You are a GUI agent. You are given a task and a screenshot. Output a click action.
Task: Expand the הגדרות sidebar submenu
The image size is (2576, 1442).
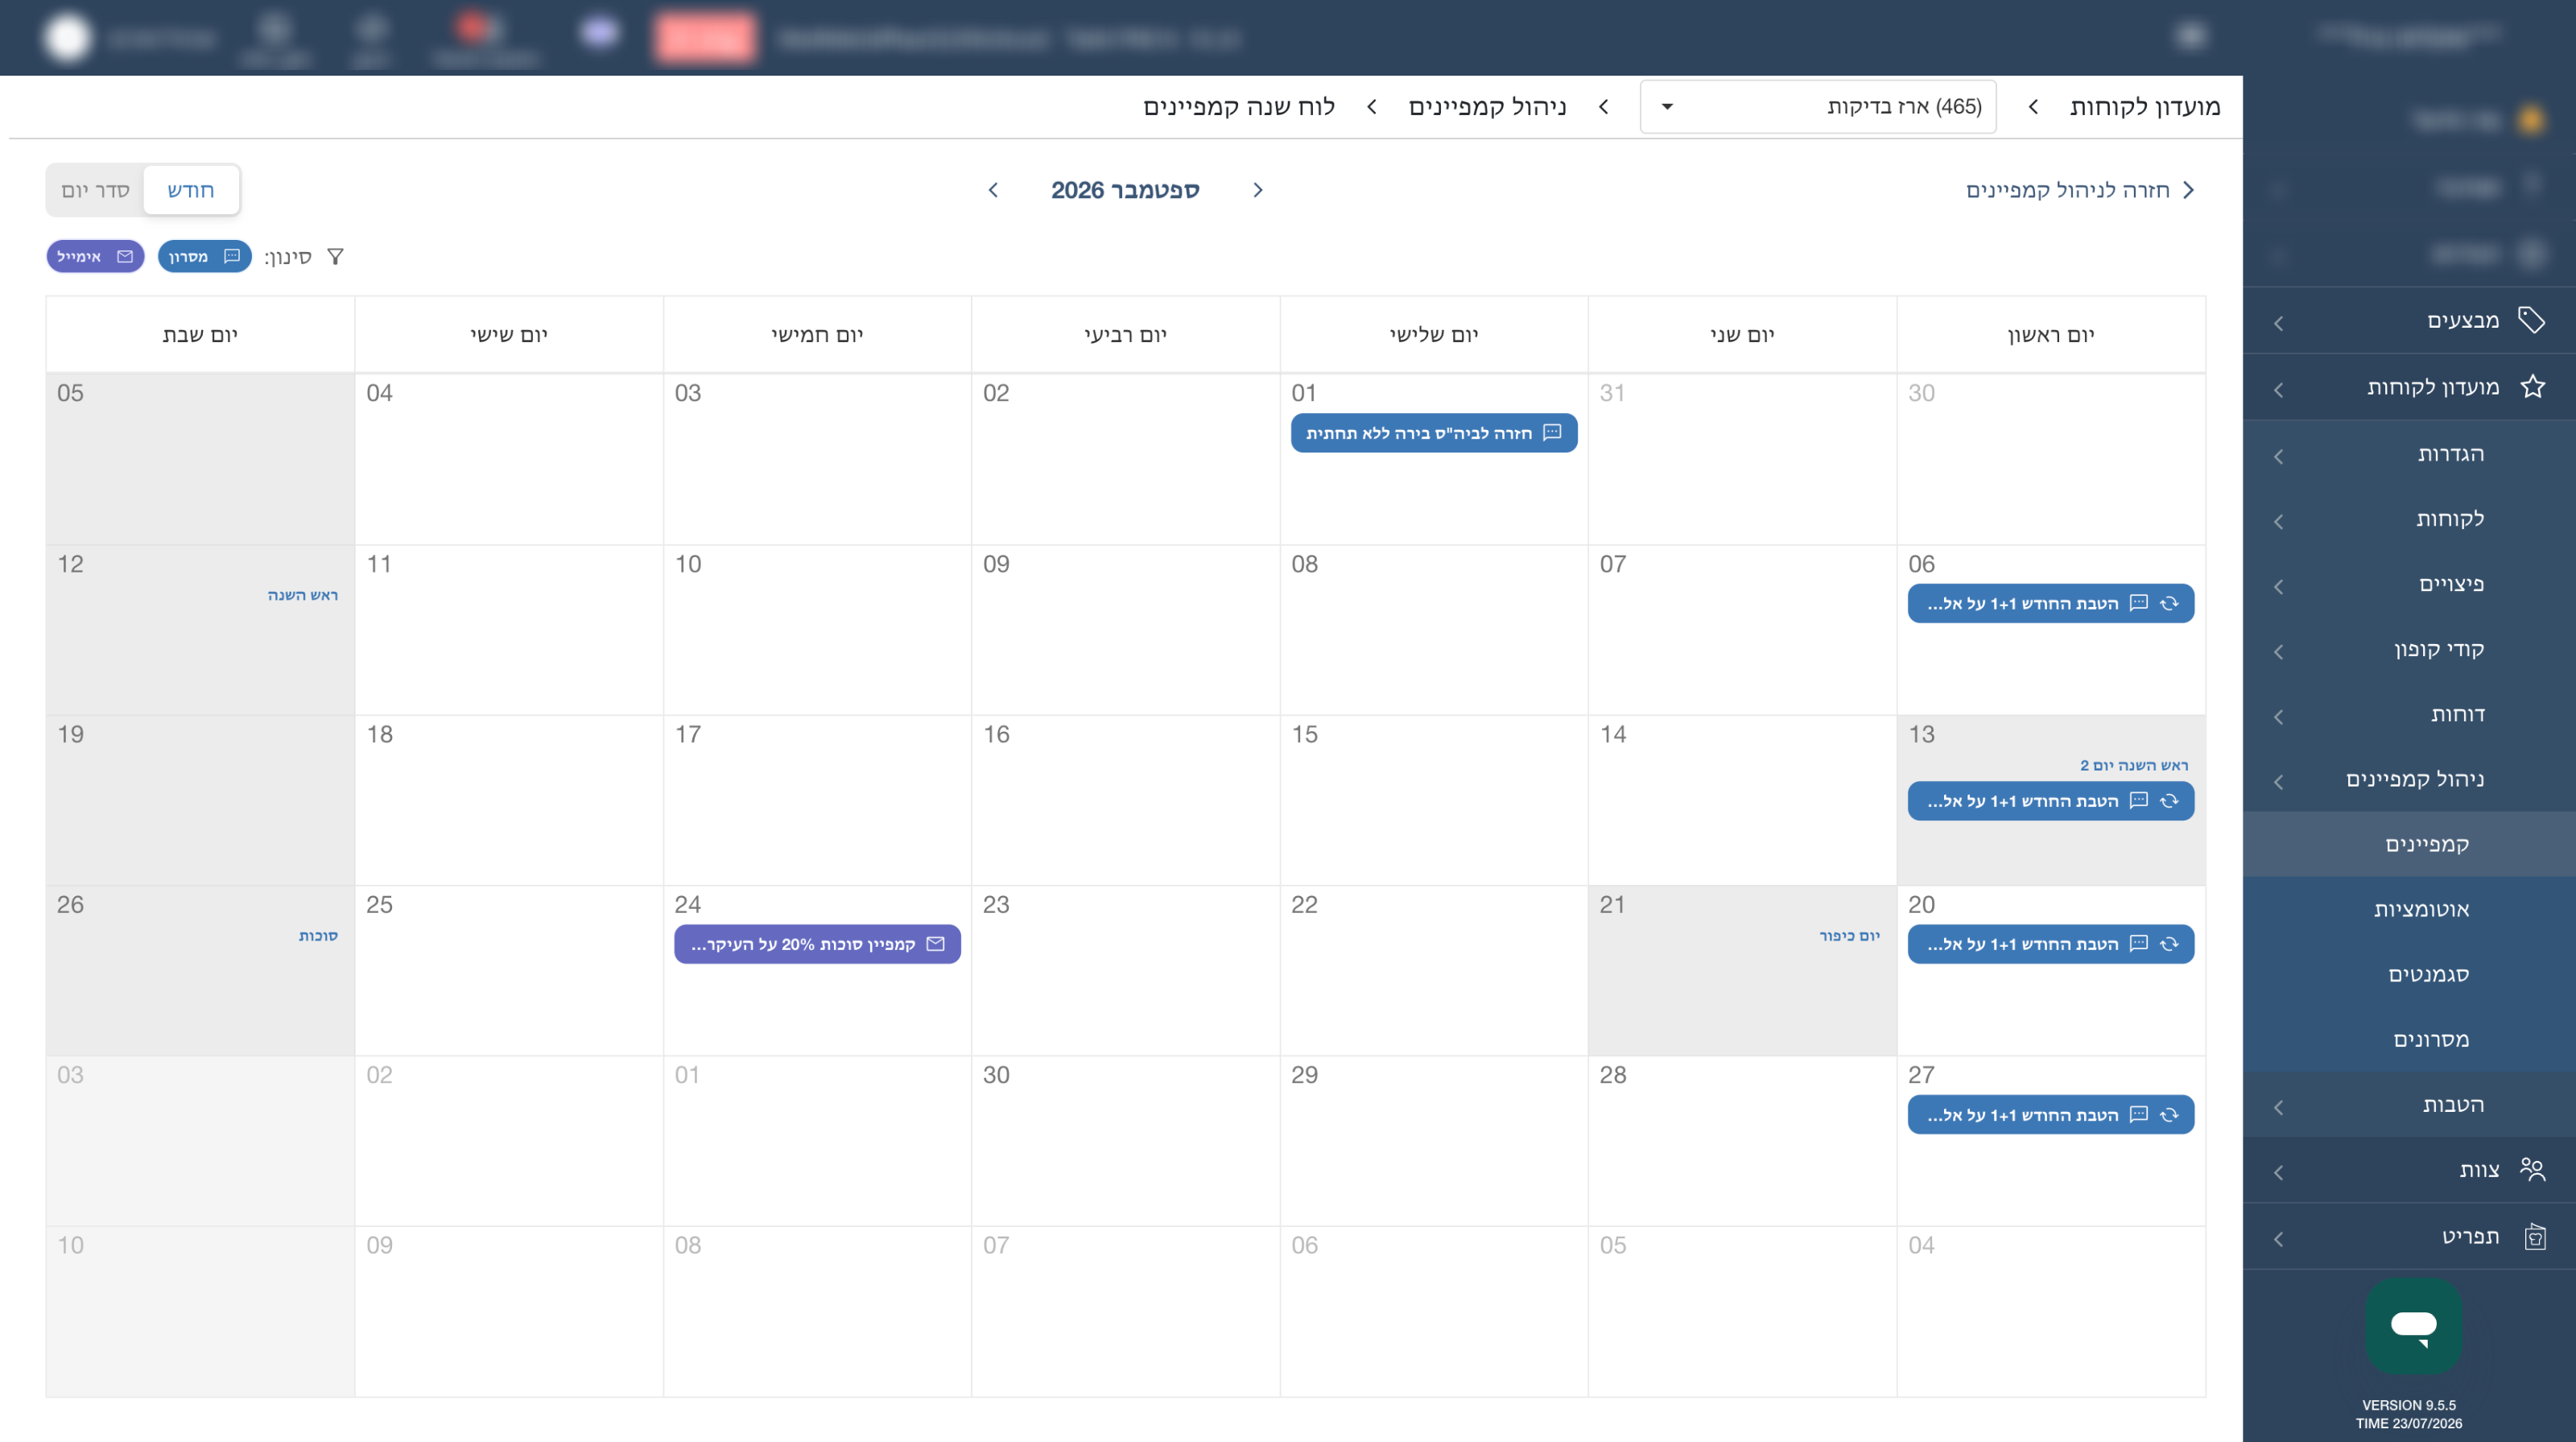click(x=2409, y=454)
